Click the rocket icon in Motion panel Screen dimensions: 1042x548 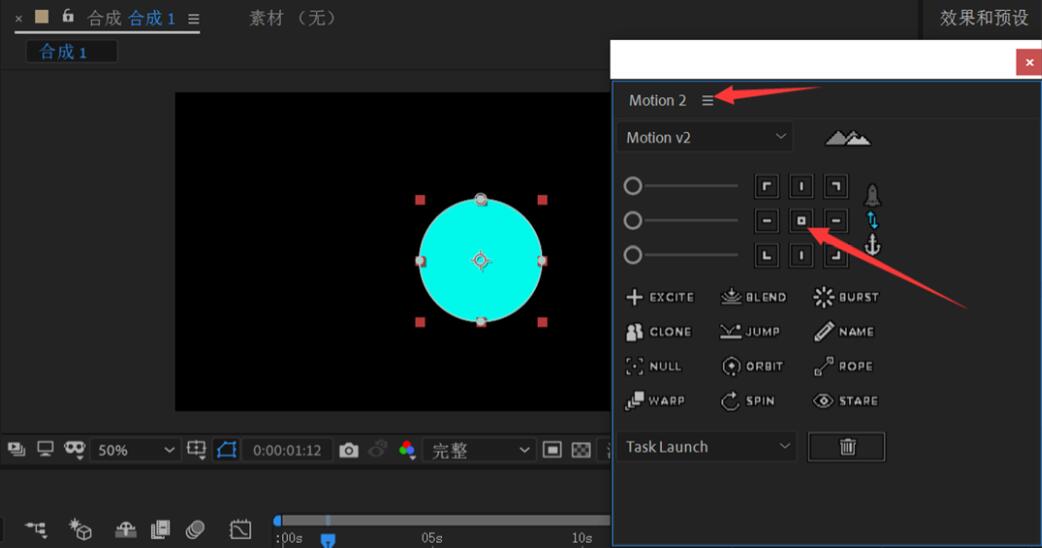pos(872,195)
